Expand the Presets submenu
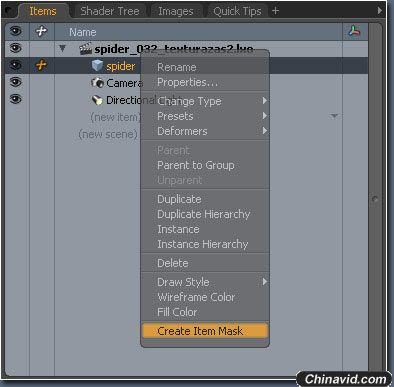The image size is (394, 387). pyautogui.click(x=205, y=116)
